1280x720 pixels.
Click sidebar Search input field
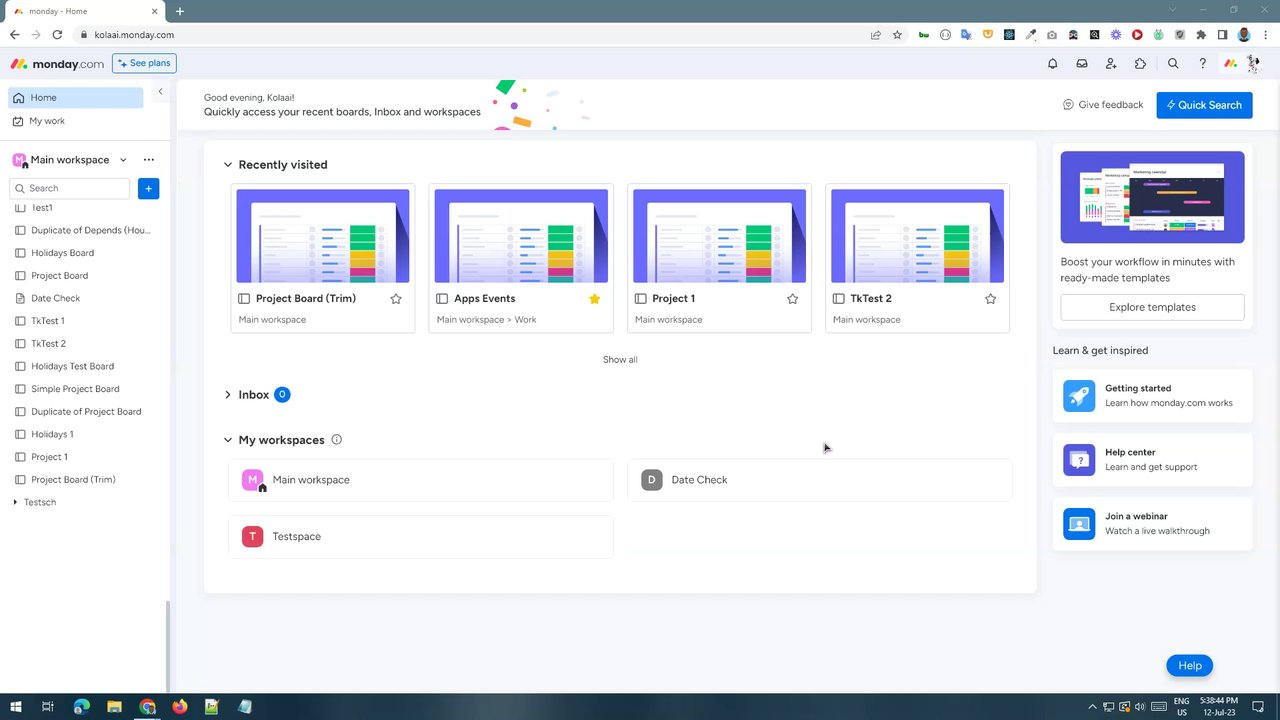coord(69,188)
